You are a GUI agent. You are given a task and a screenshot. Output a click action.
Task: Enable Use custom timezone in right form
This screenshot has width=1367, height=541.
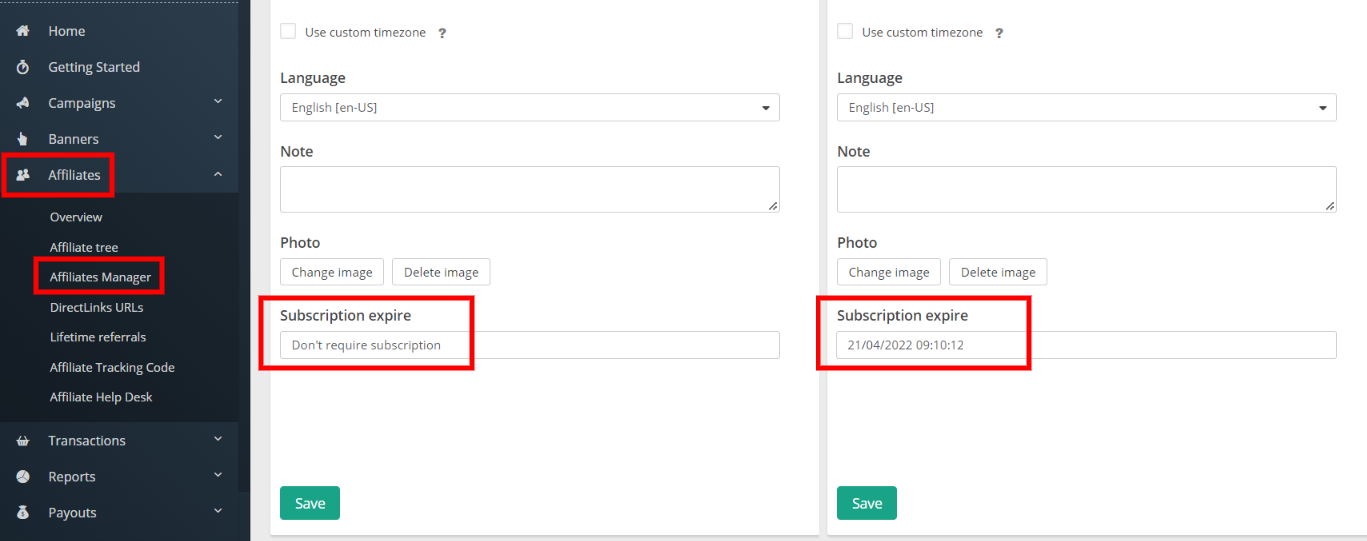coord(845,32)
